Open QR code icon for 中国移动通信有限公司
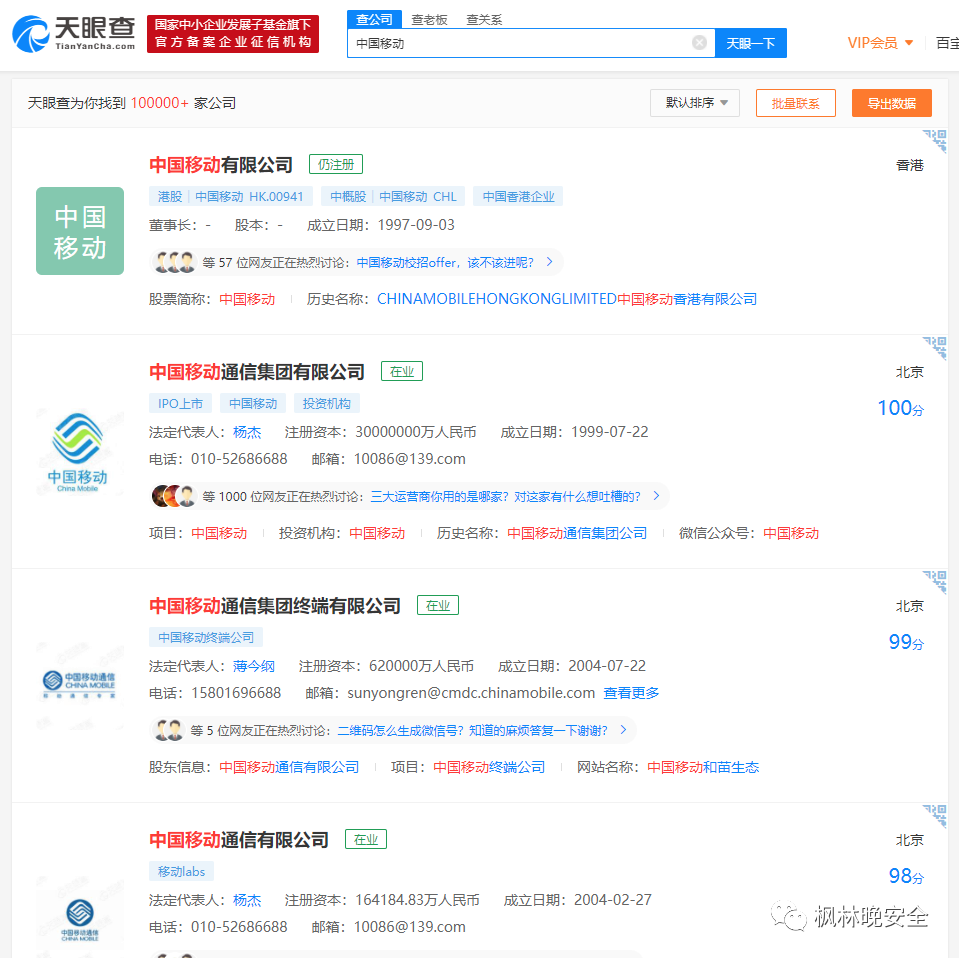Image resolution: width=959 pixels, height=958 pixels. click(x=935, y=816)
